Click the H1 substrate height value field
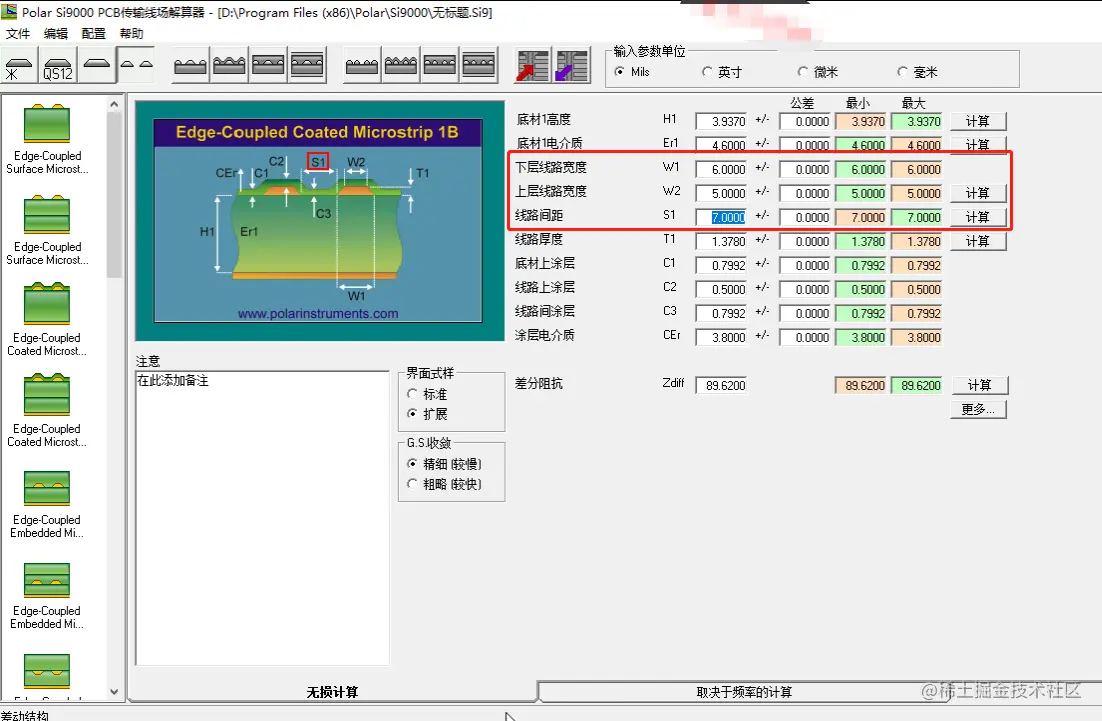 coord(721,122)
